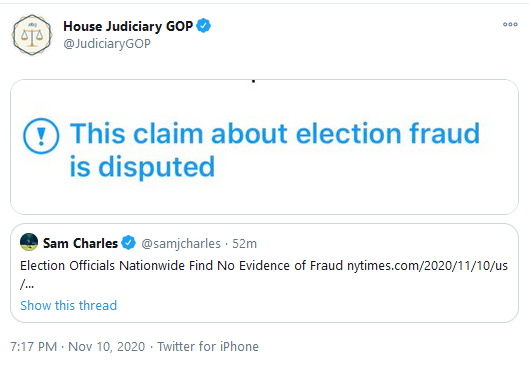Viewport: 529px width, 365px height.
Task: Open the 7:17 PM Nov 10, 2020 timestamp
Action: [78, 347]
